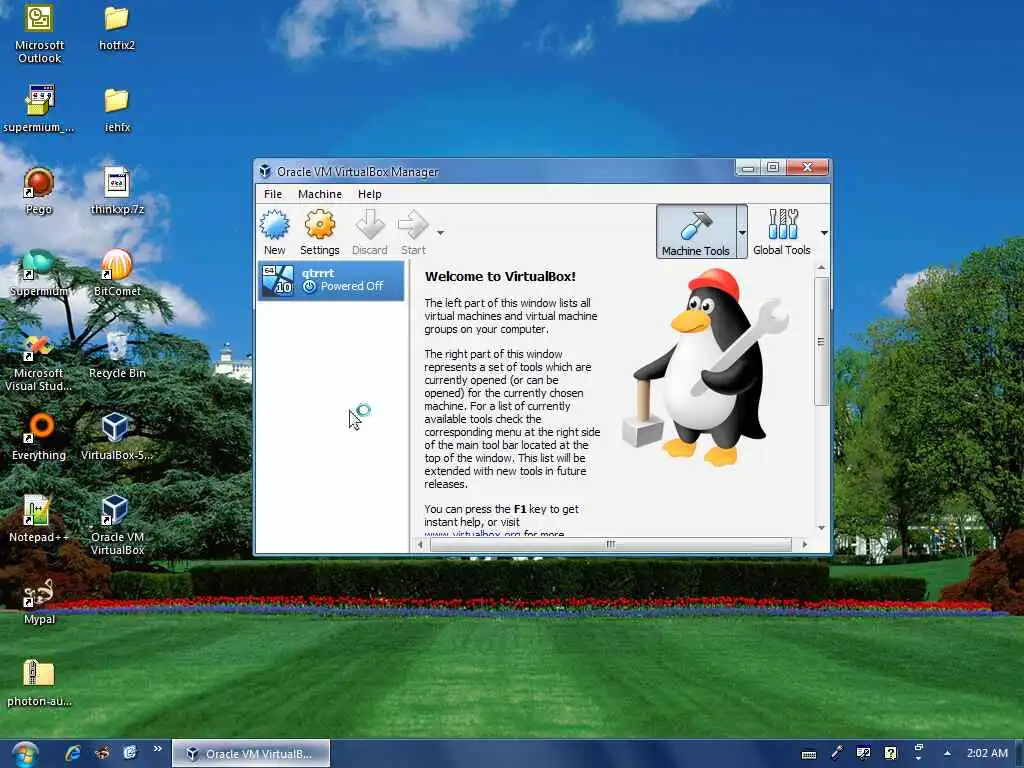Close the VirtualBox Manager window
1024x768 pixels.
[x=807, y=168]
